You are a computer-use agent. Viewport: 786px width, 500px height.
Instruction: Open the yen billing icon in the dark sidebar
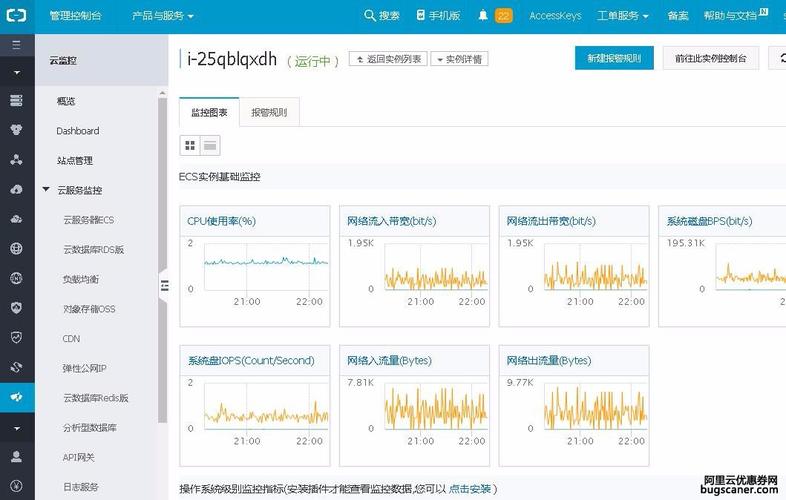pyautogui.click(x=17, y=485)
